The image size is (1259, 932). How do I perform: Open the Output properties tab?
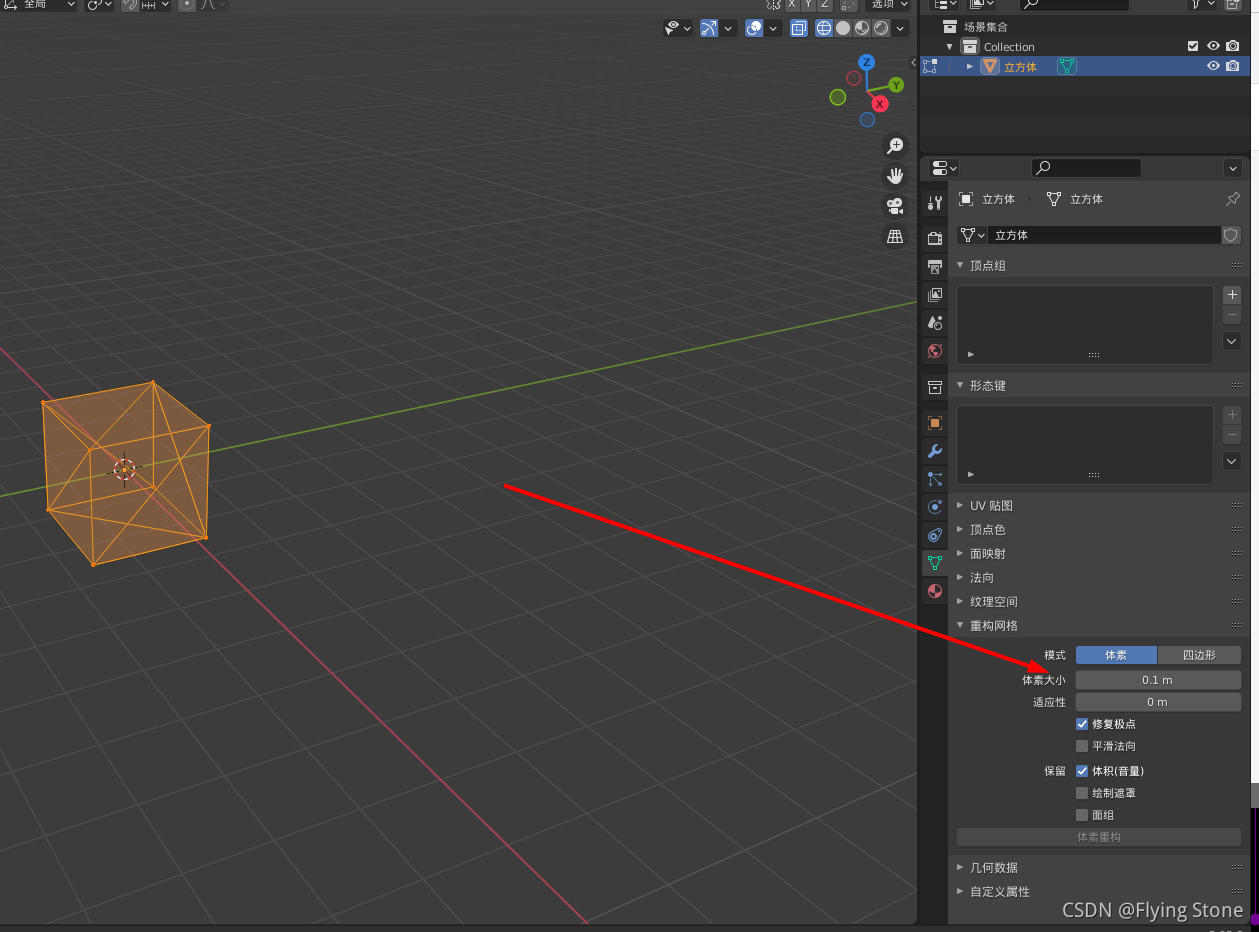click(935, 267)
